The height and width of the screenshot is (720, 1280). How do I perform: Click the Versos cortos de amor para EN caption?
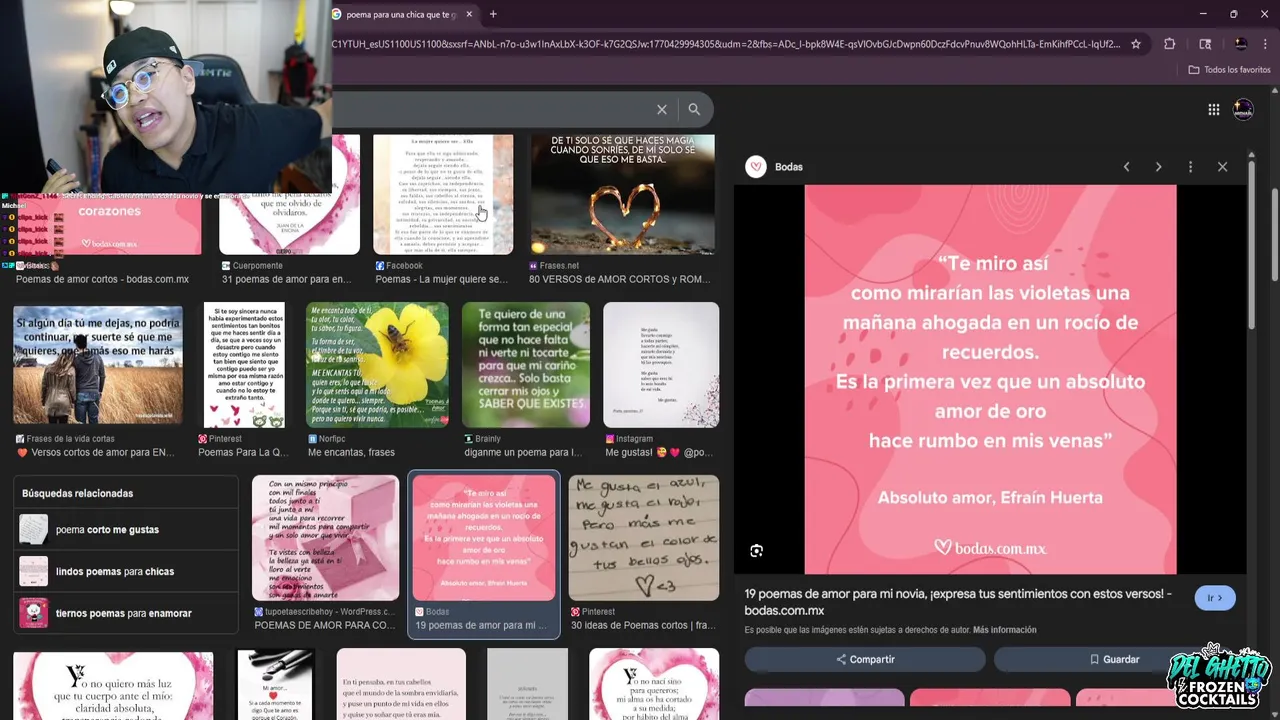pos(95,453)
